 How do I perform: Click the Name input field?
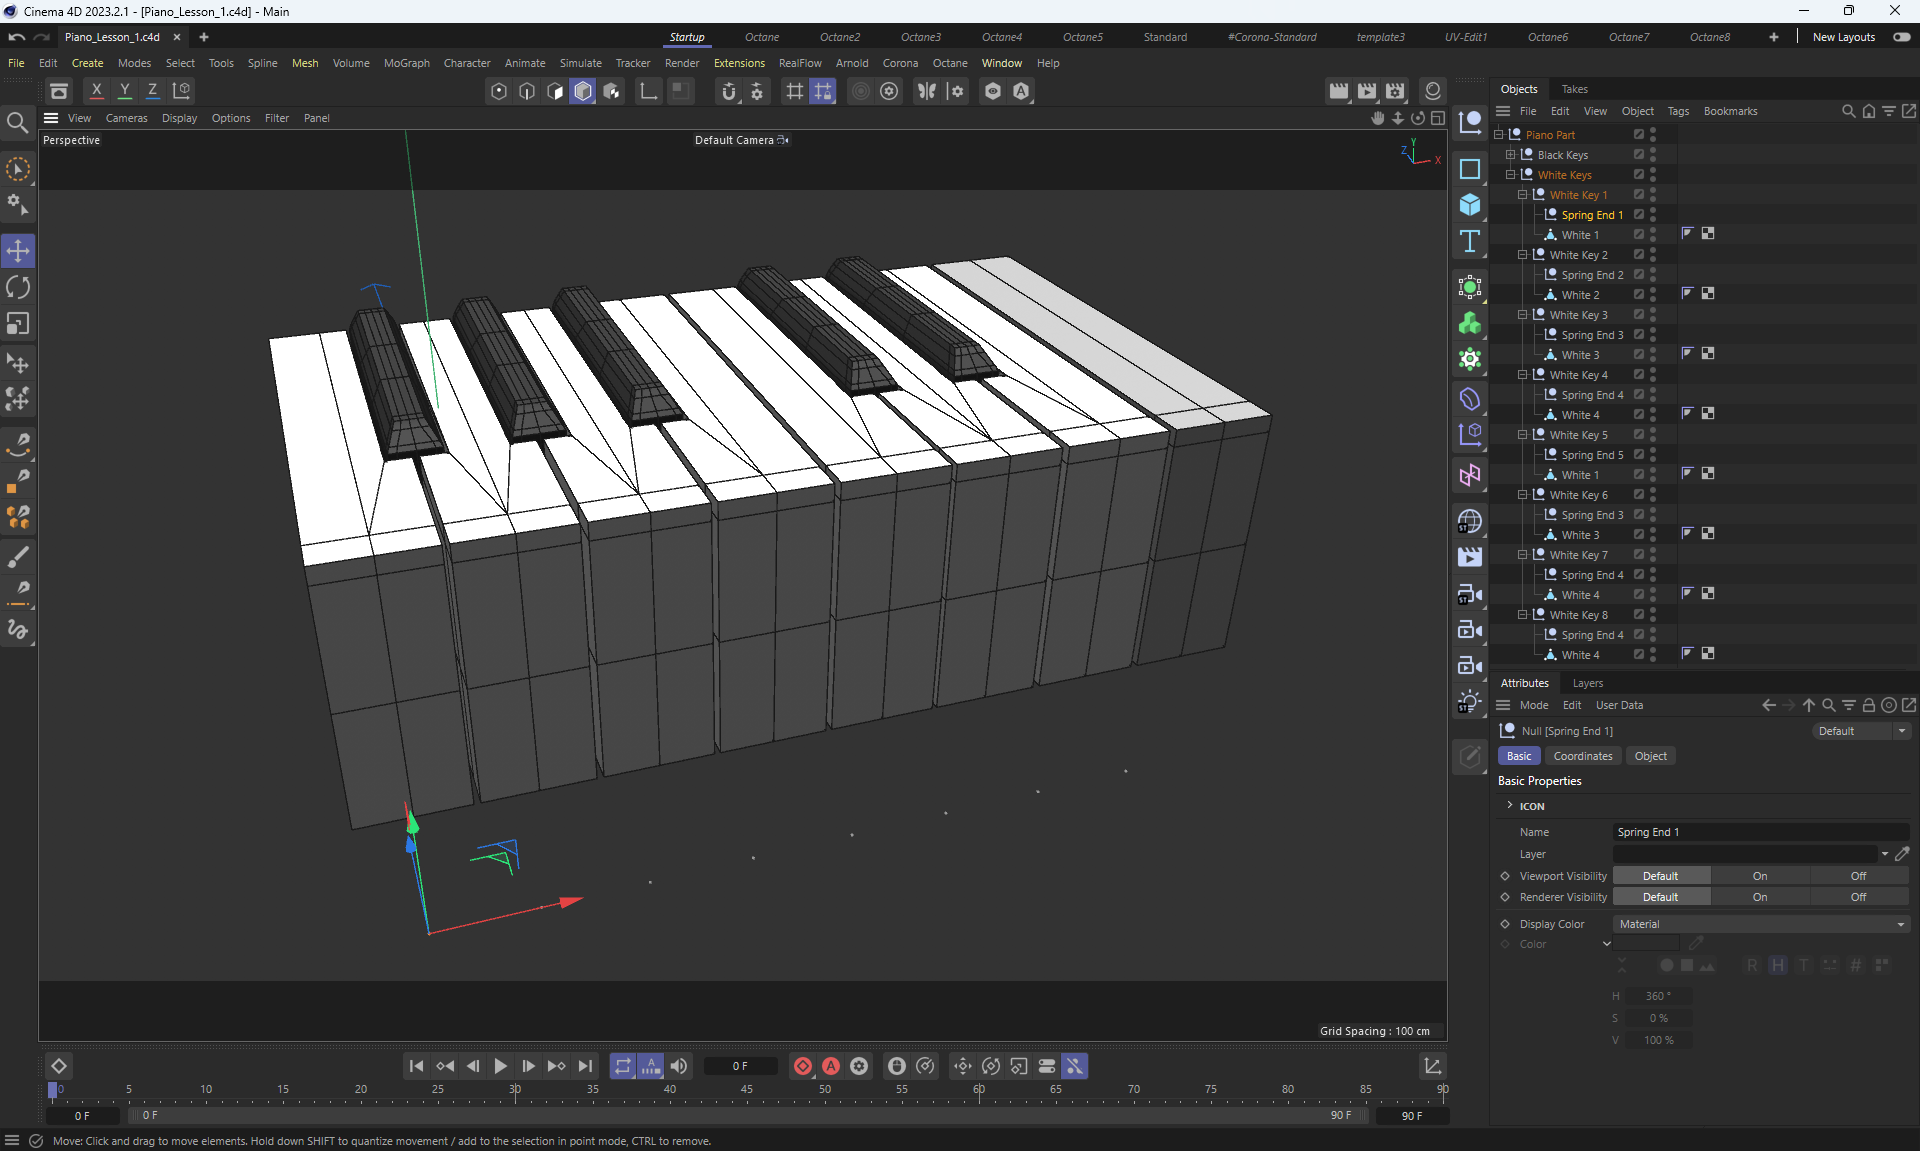(x=1760, y=832)
